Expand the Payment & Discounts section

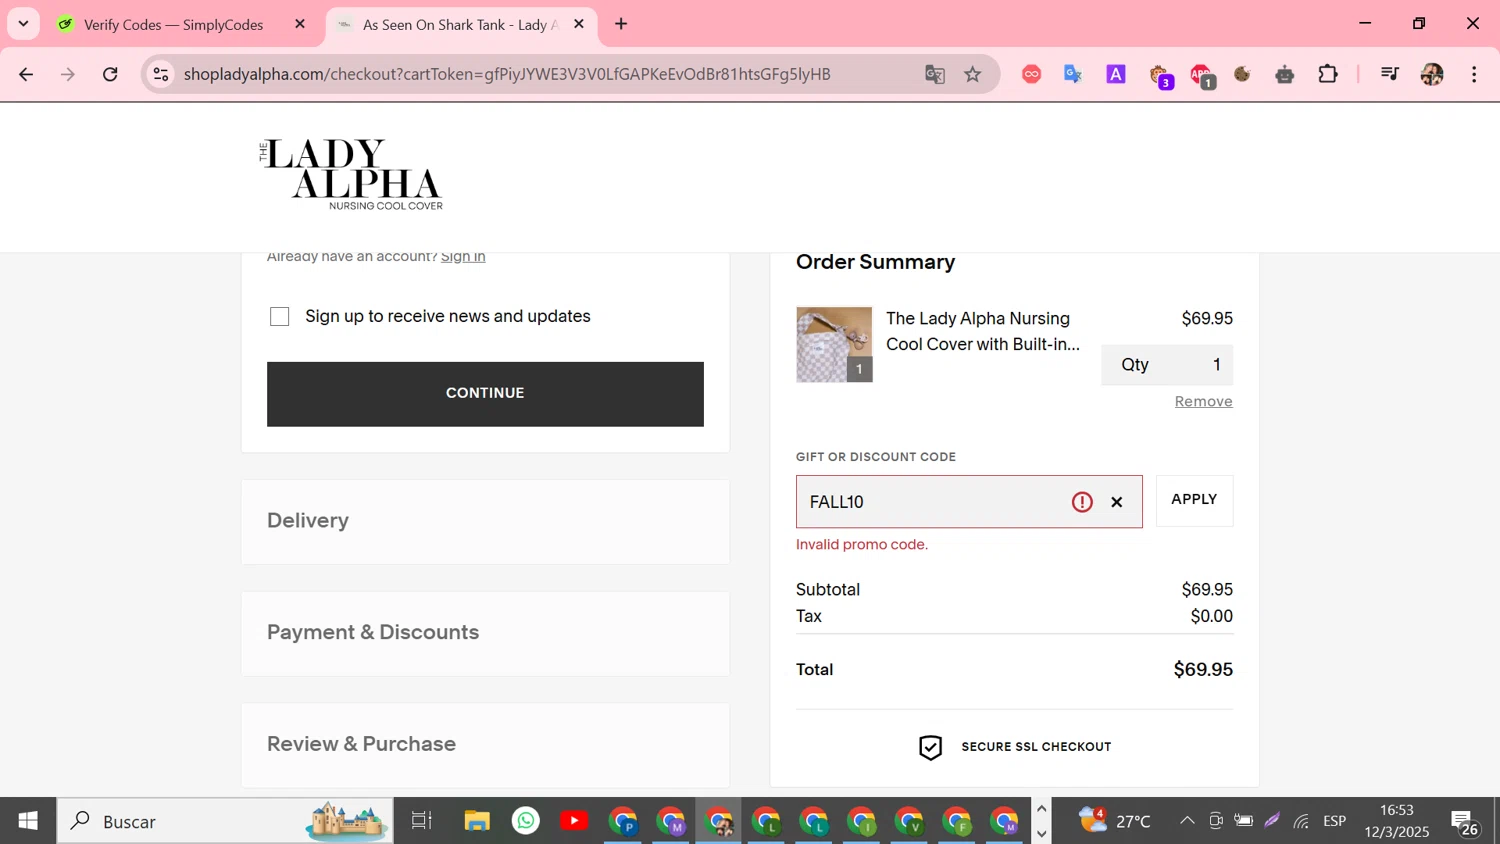485,633
